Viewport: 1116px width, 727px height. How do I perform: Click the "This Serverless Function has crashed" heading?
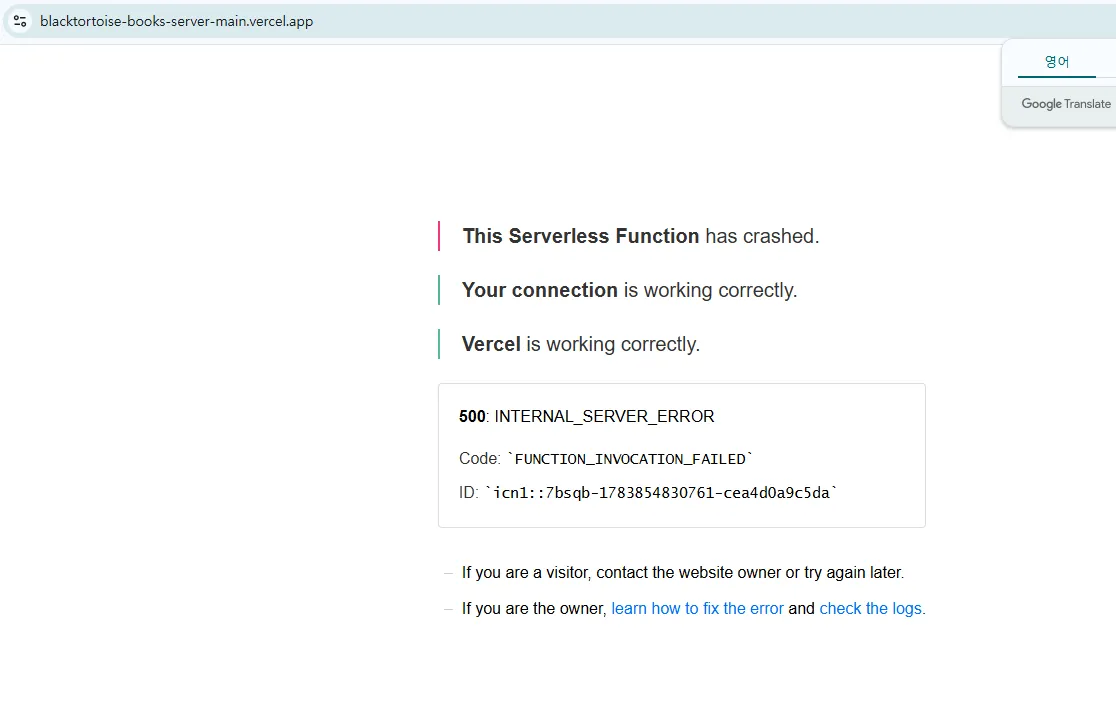coord(641,236)
